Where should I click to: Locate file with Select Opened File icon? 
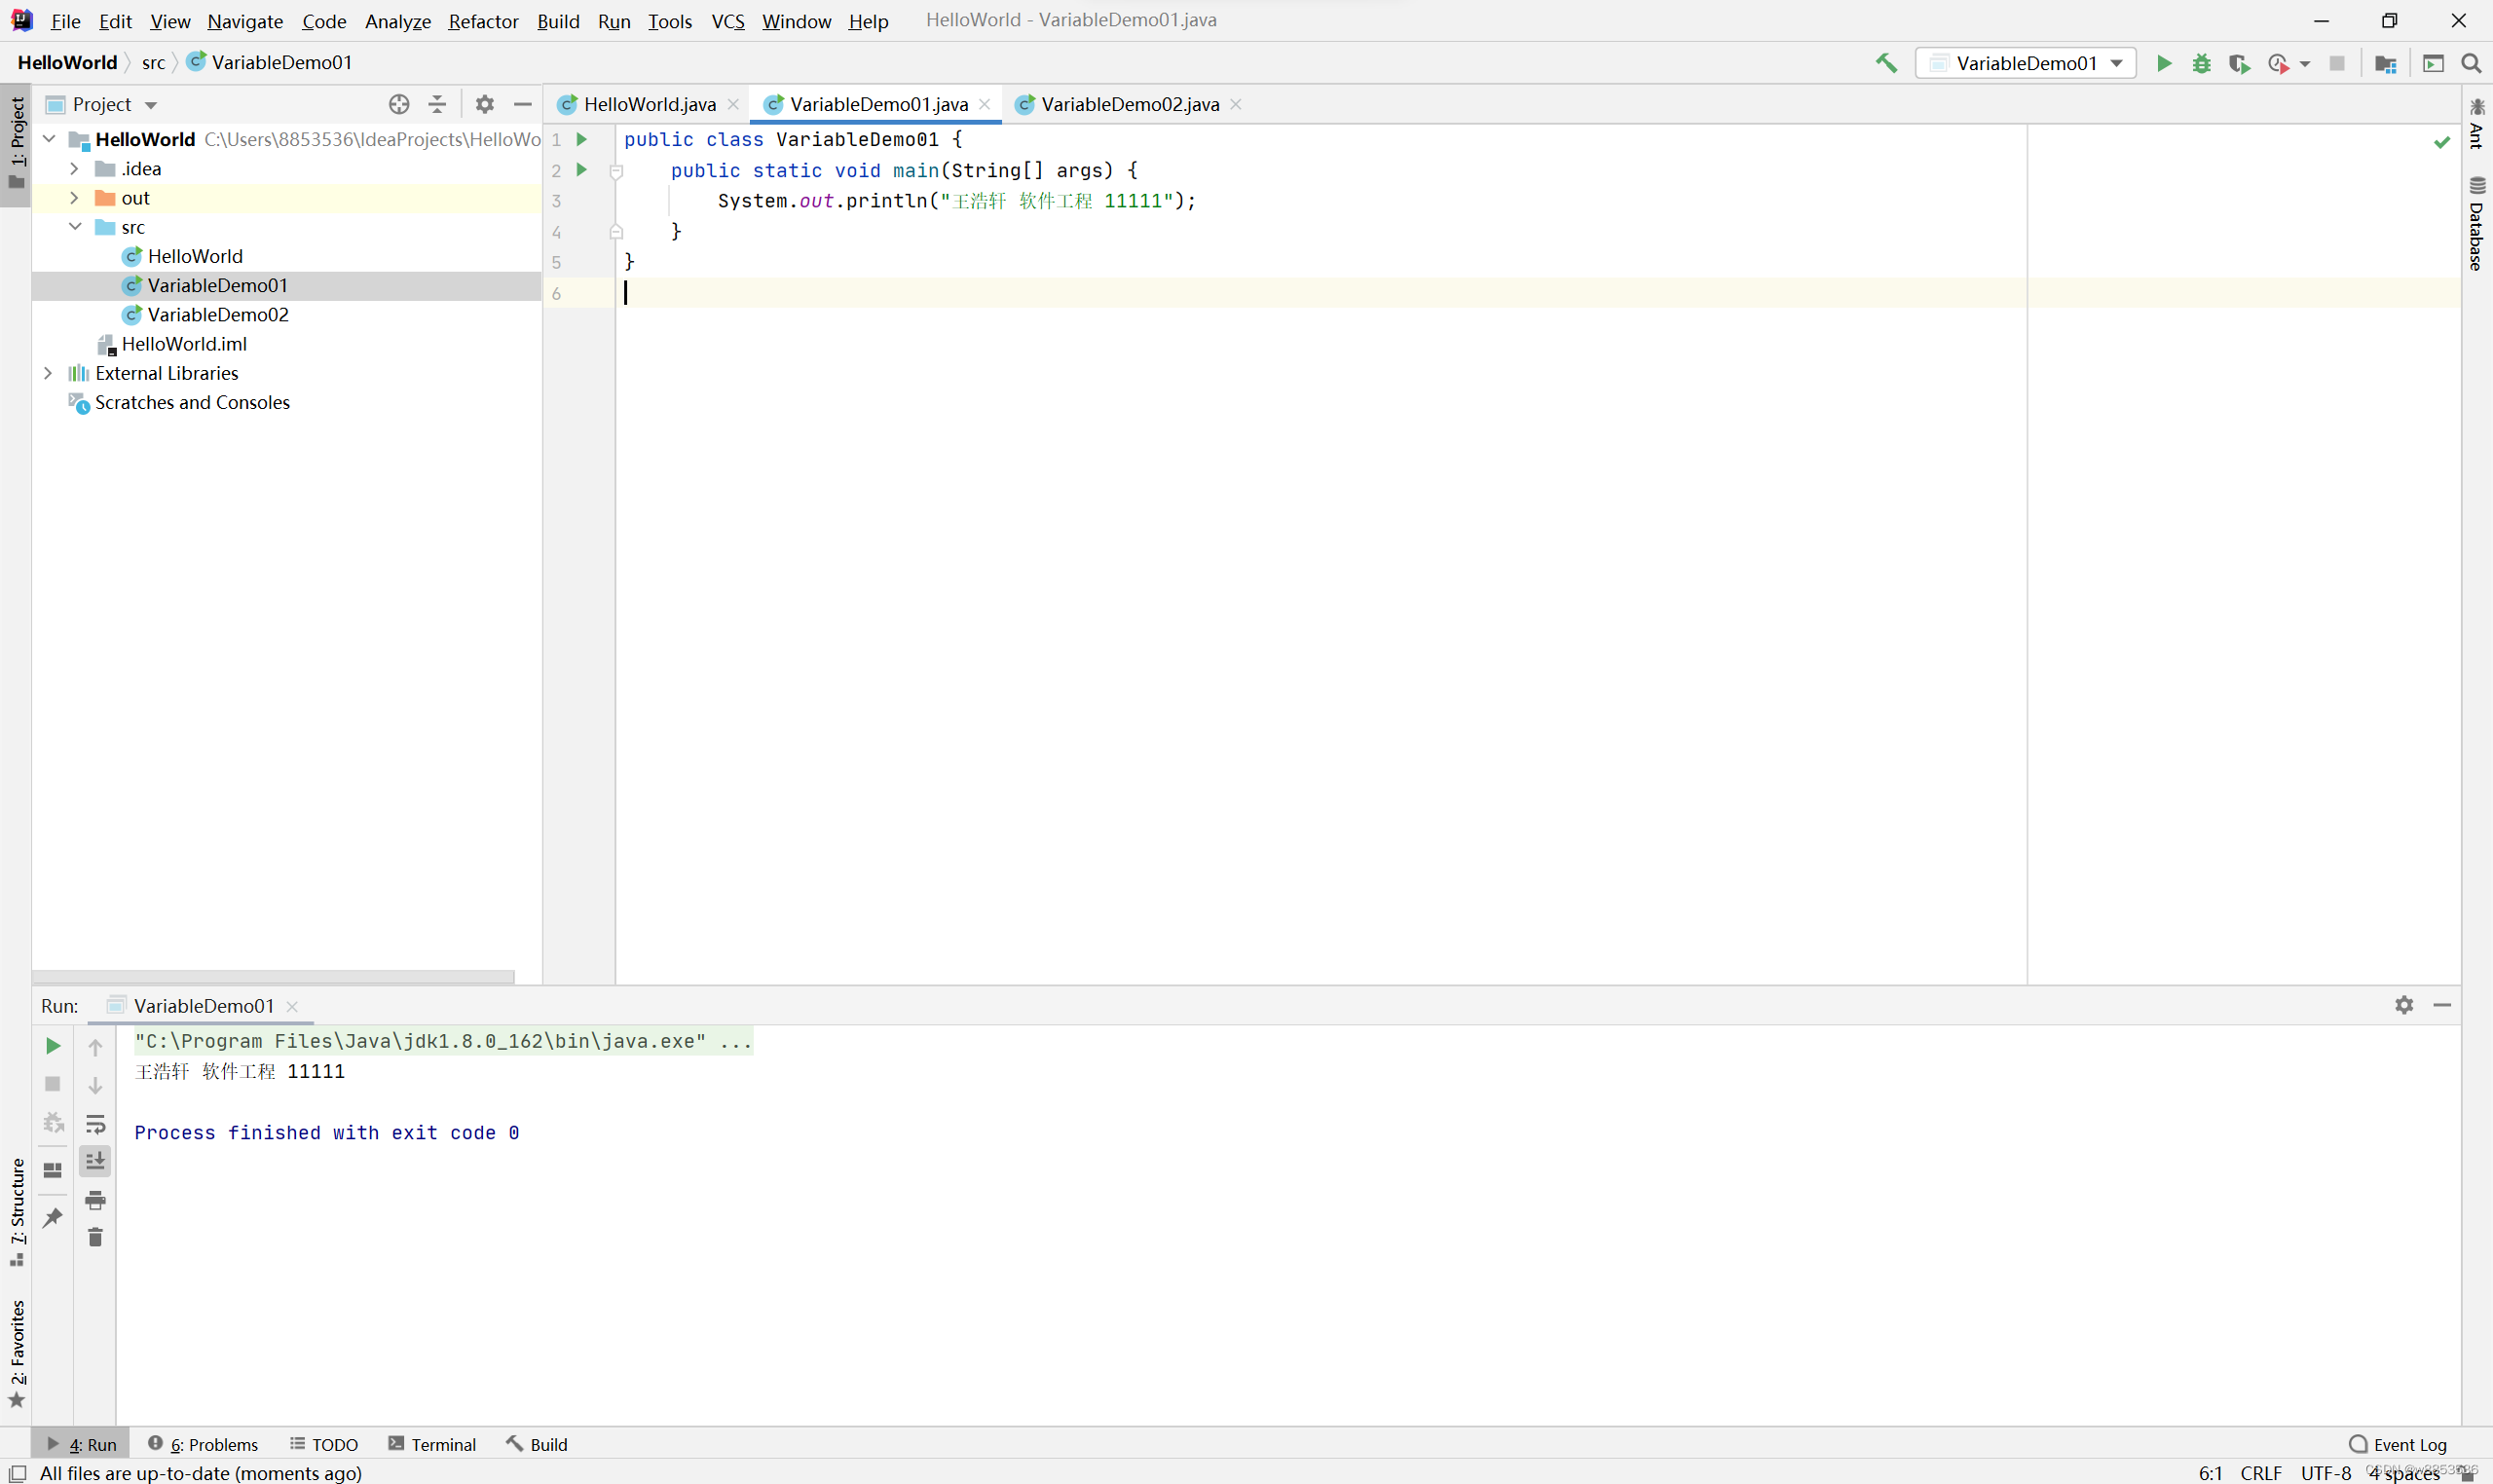click(399, 104)
